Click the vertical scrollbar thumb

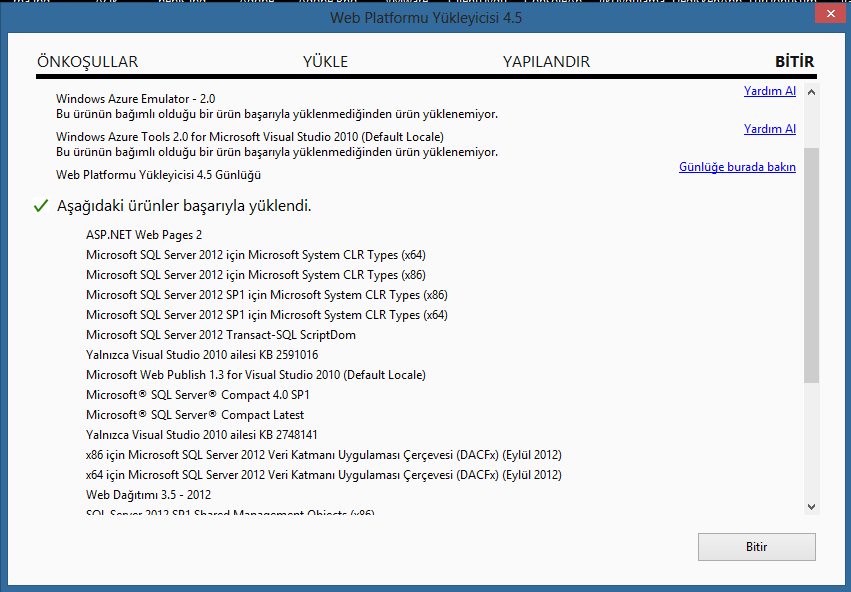(x=811, y=265)
